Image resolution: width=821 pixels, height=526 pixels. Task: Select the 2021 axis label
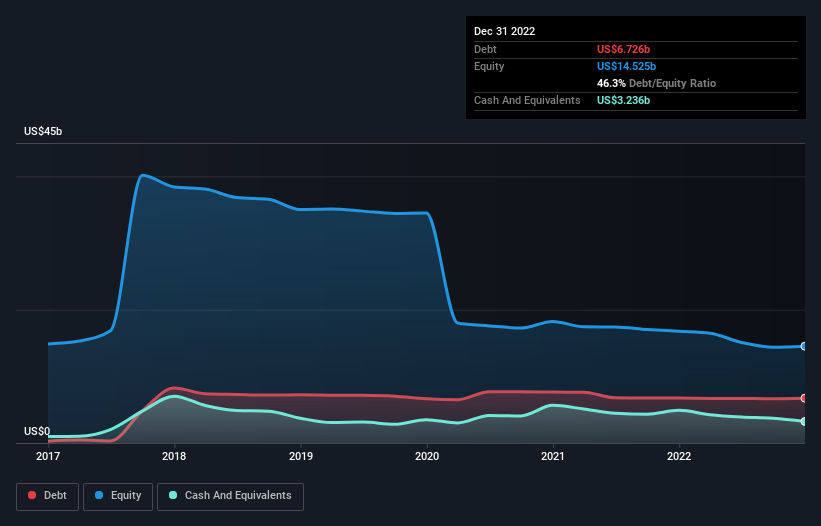pyautogui.click(x=553, y=456)
